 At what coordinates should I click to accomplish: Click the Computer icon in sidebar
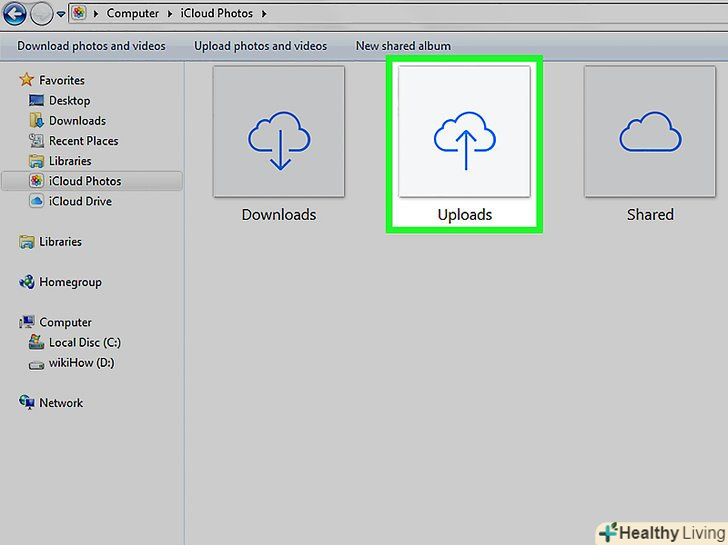tap(26, 322)
